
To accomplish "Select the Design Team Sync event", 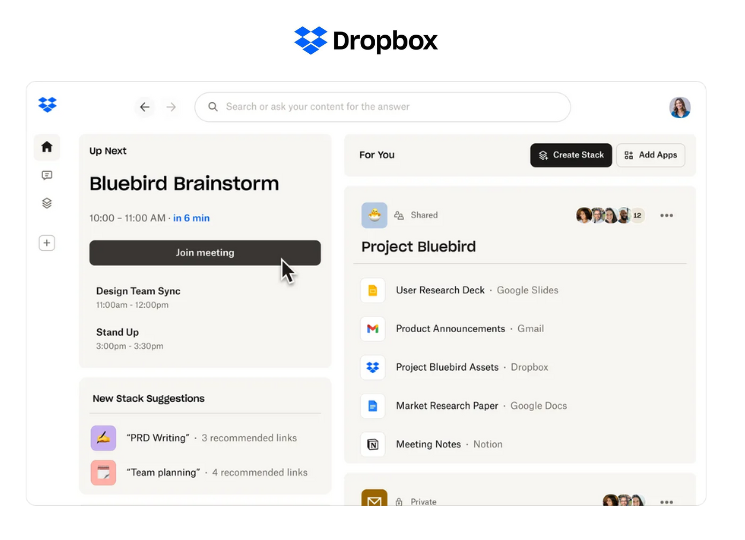I will (x=138, y=297).
